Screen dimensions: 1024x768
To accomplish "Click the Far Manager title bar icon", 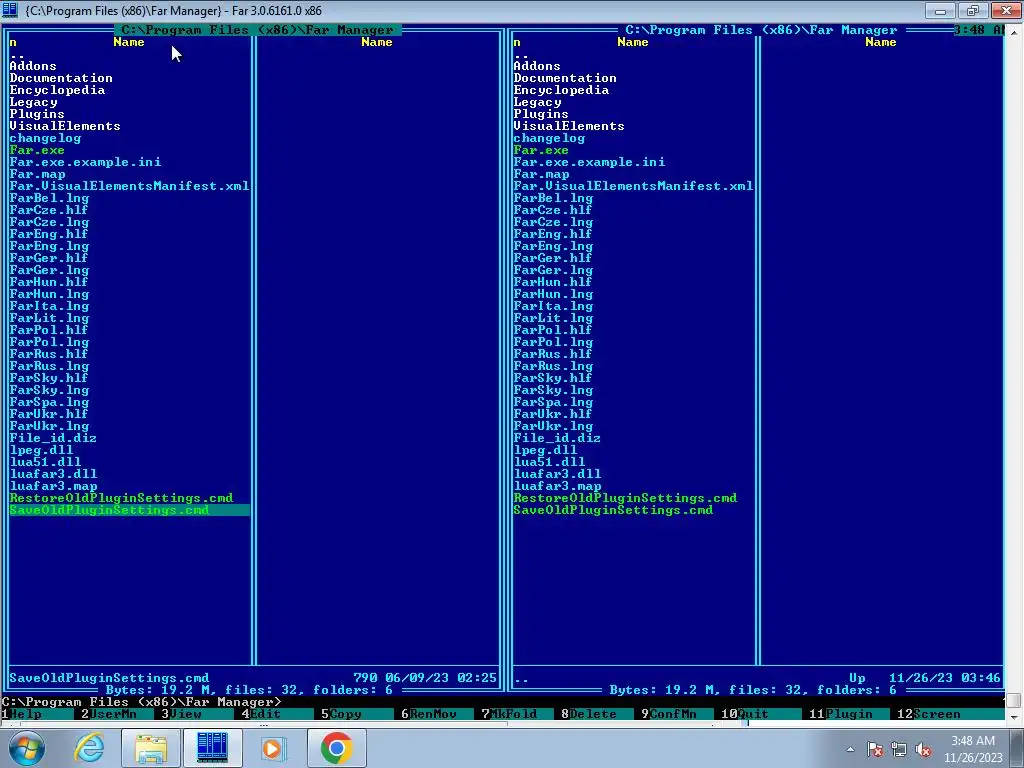I will (x=10, y=10).
